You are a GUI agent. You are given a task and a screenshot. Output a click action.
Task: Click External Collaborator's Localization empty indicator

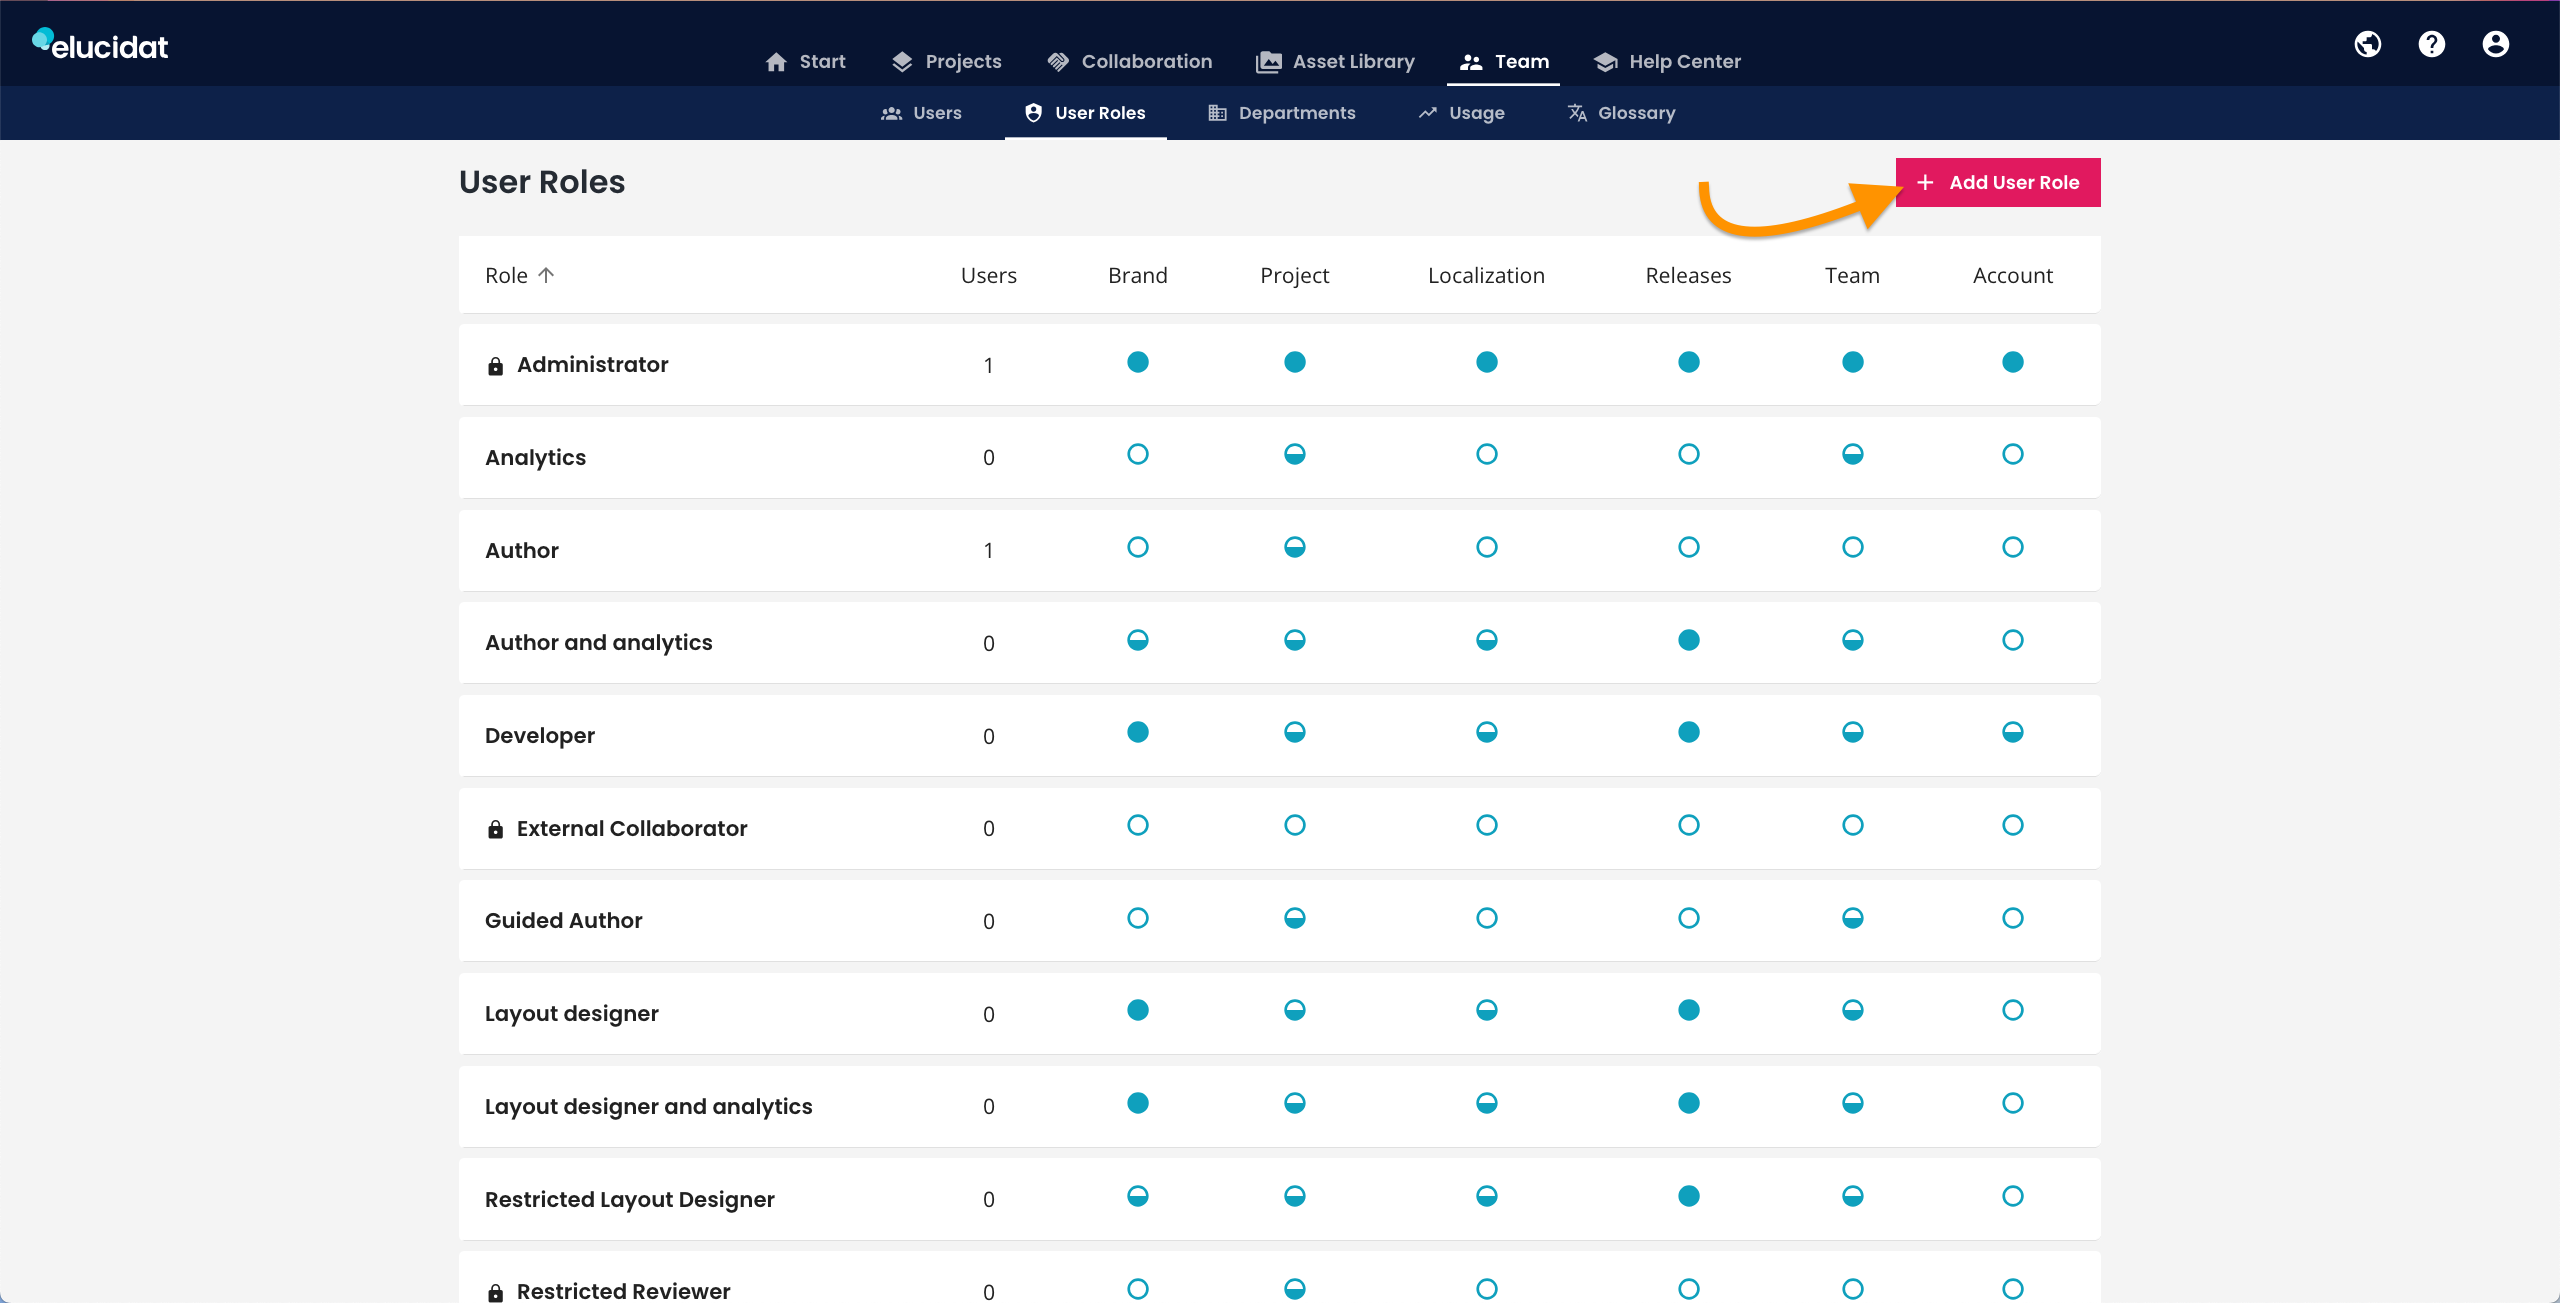[1486, 825]
